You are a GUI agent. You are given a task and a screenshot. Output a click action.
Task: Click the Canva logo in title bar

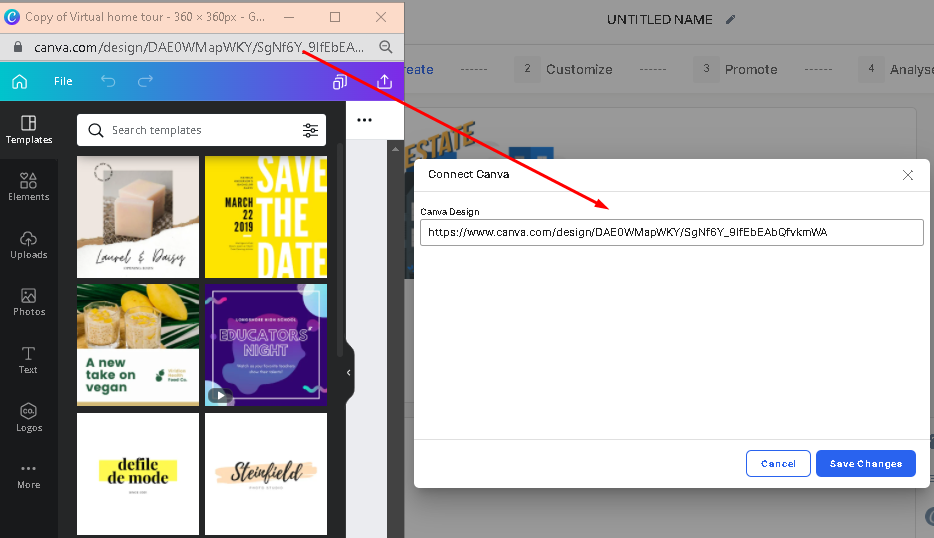tap(12, 17)
